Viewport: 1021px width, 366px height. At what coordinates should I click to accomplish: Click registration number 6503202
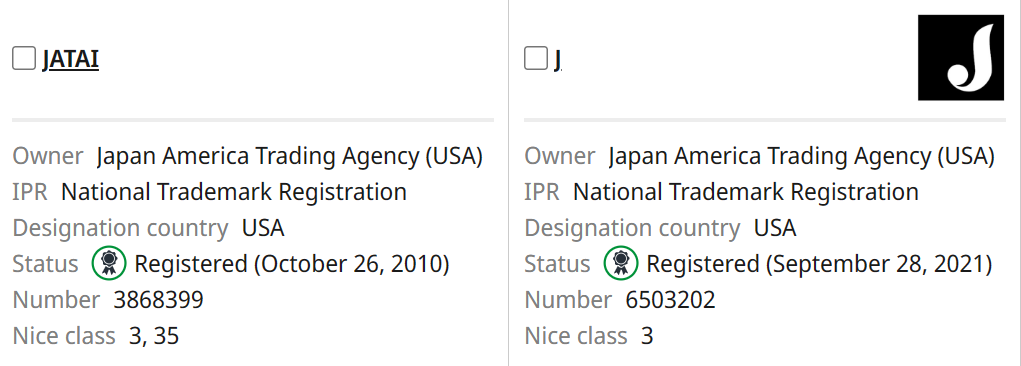point(671,300)
